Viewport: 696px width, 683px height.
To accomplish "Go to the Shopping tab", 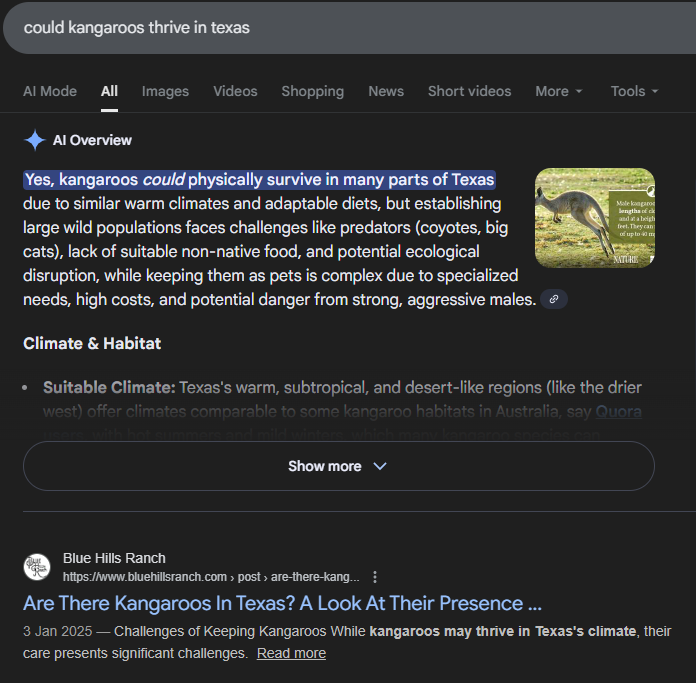I will [x=312, y=91].
